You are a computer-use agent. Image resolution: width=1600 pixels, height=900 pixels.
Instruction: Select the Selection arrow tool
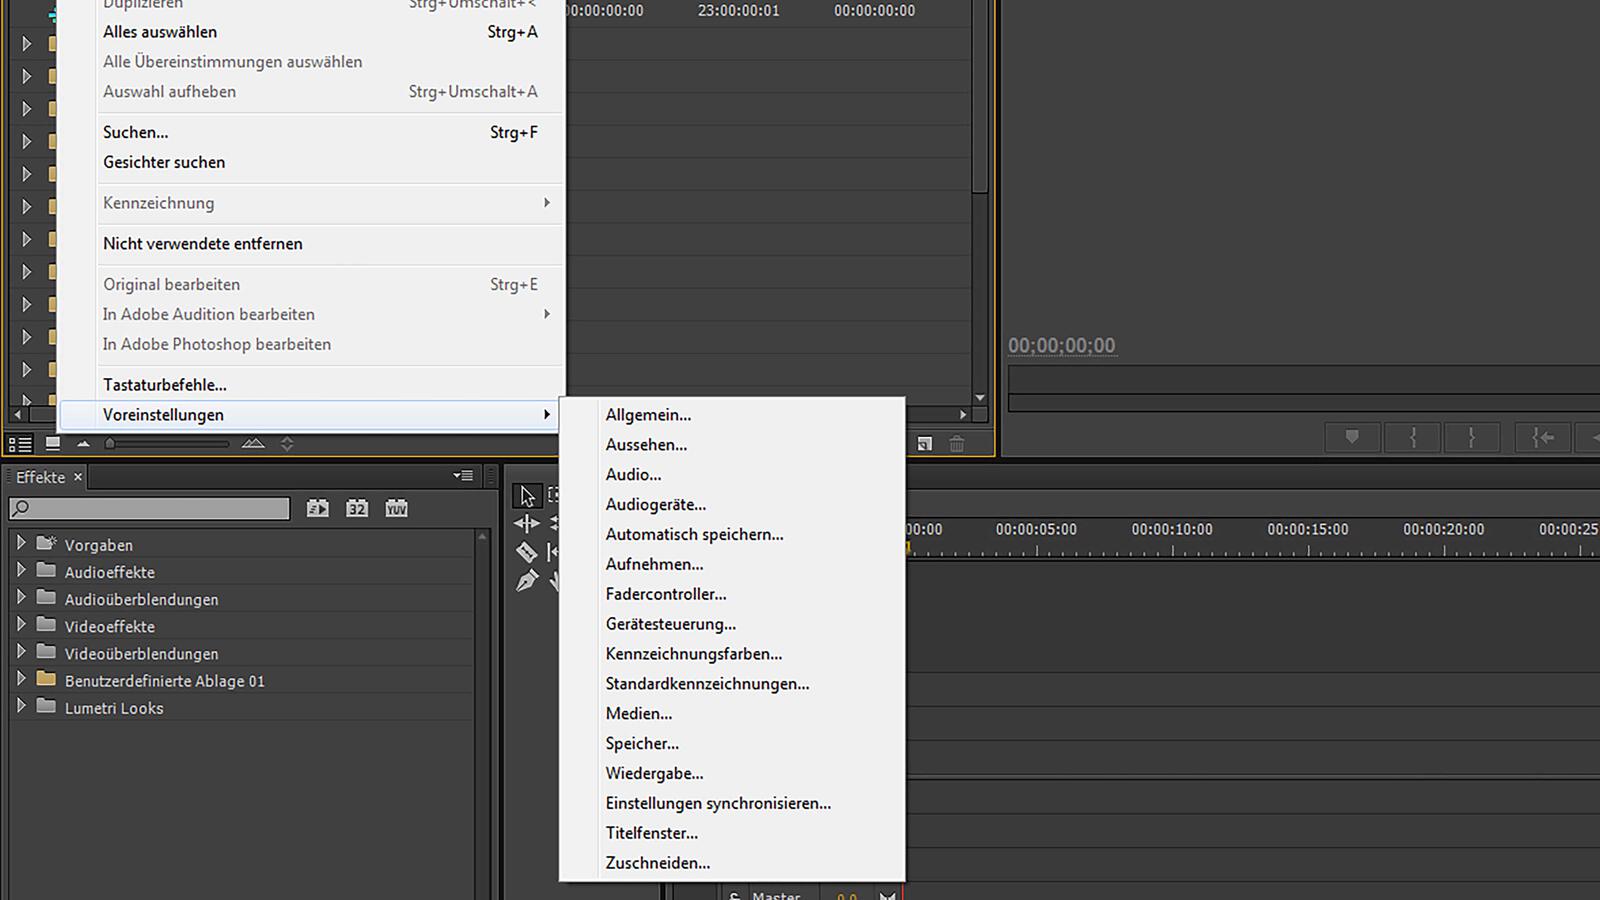pos(527,496)
